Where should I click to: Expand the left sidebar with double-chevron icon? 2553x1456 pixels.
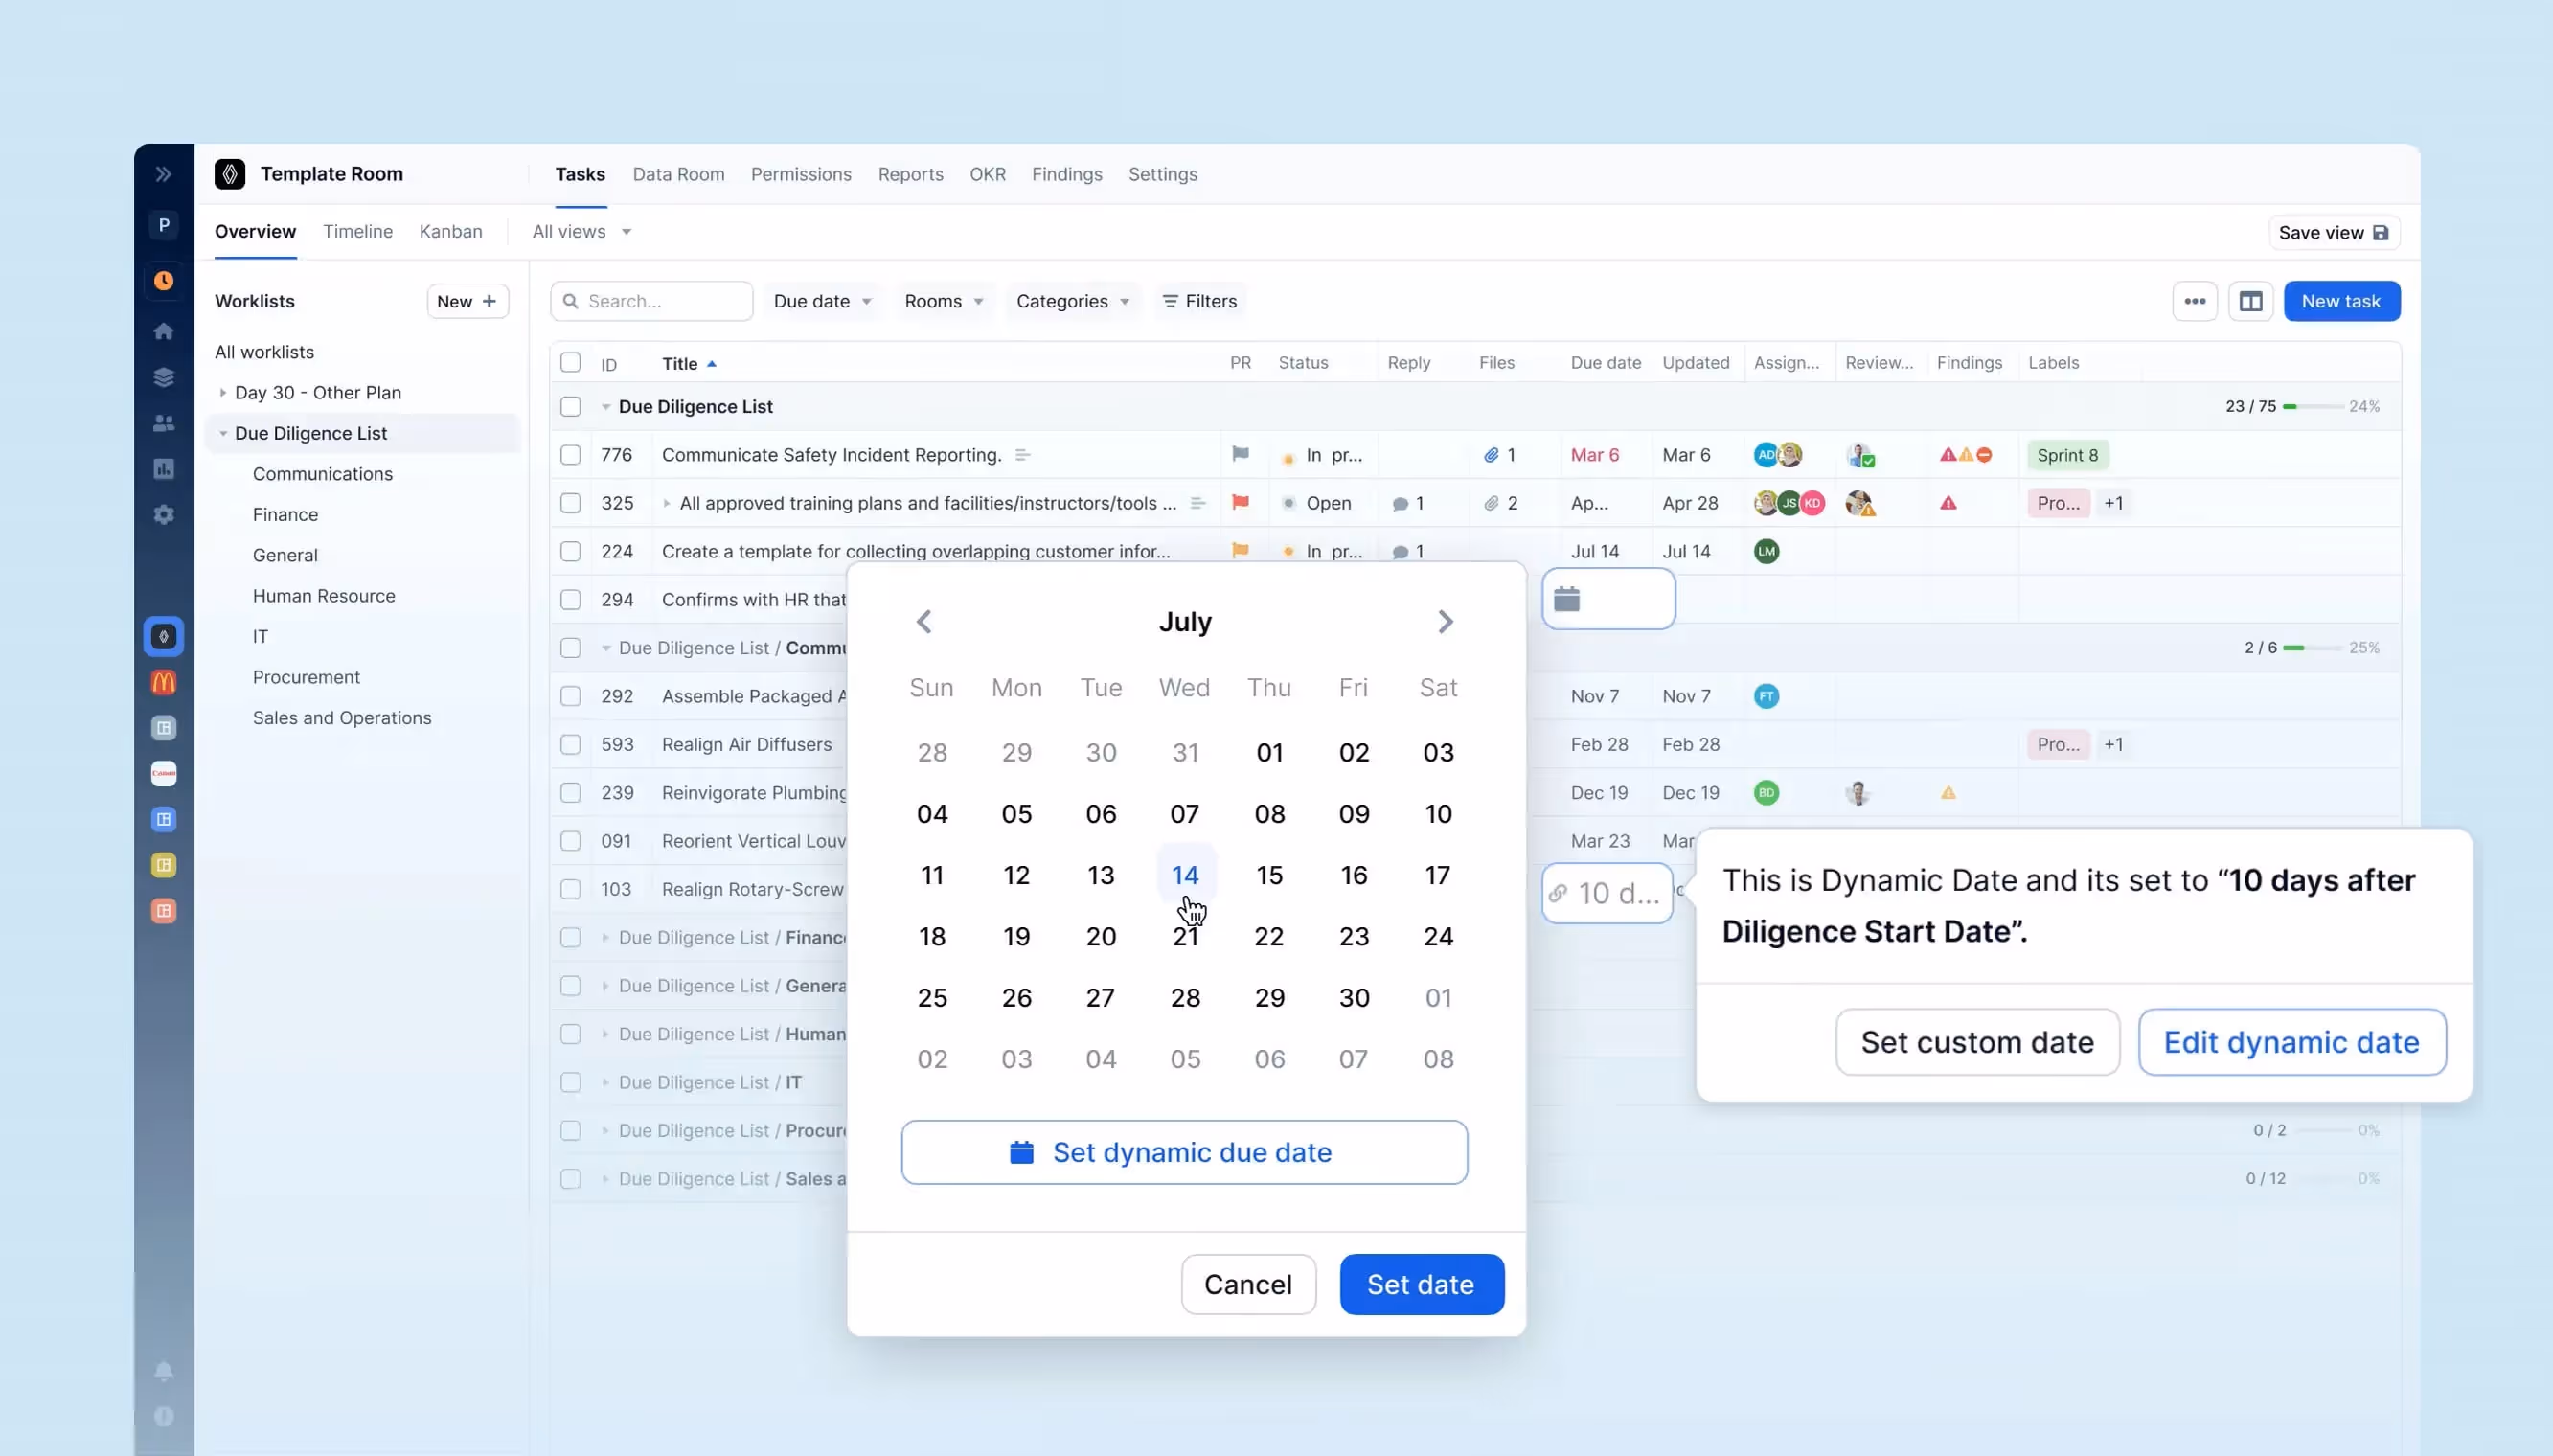click(164, 174)
